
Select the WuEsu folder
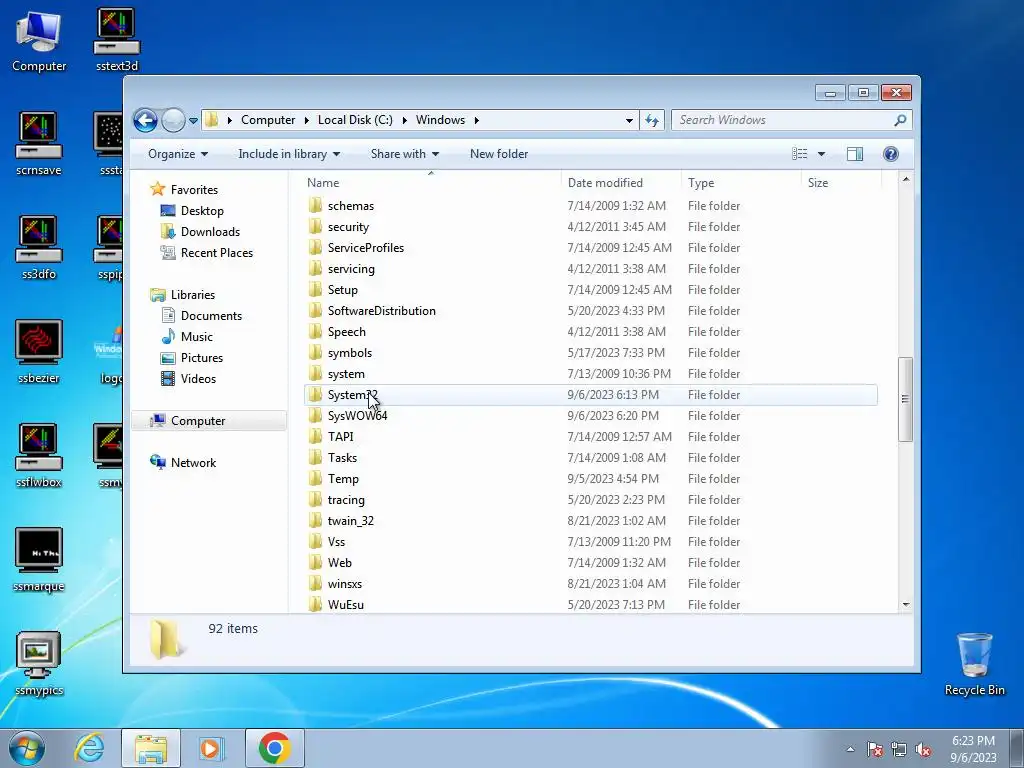[345, 605]
